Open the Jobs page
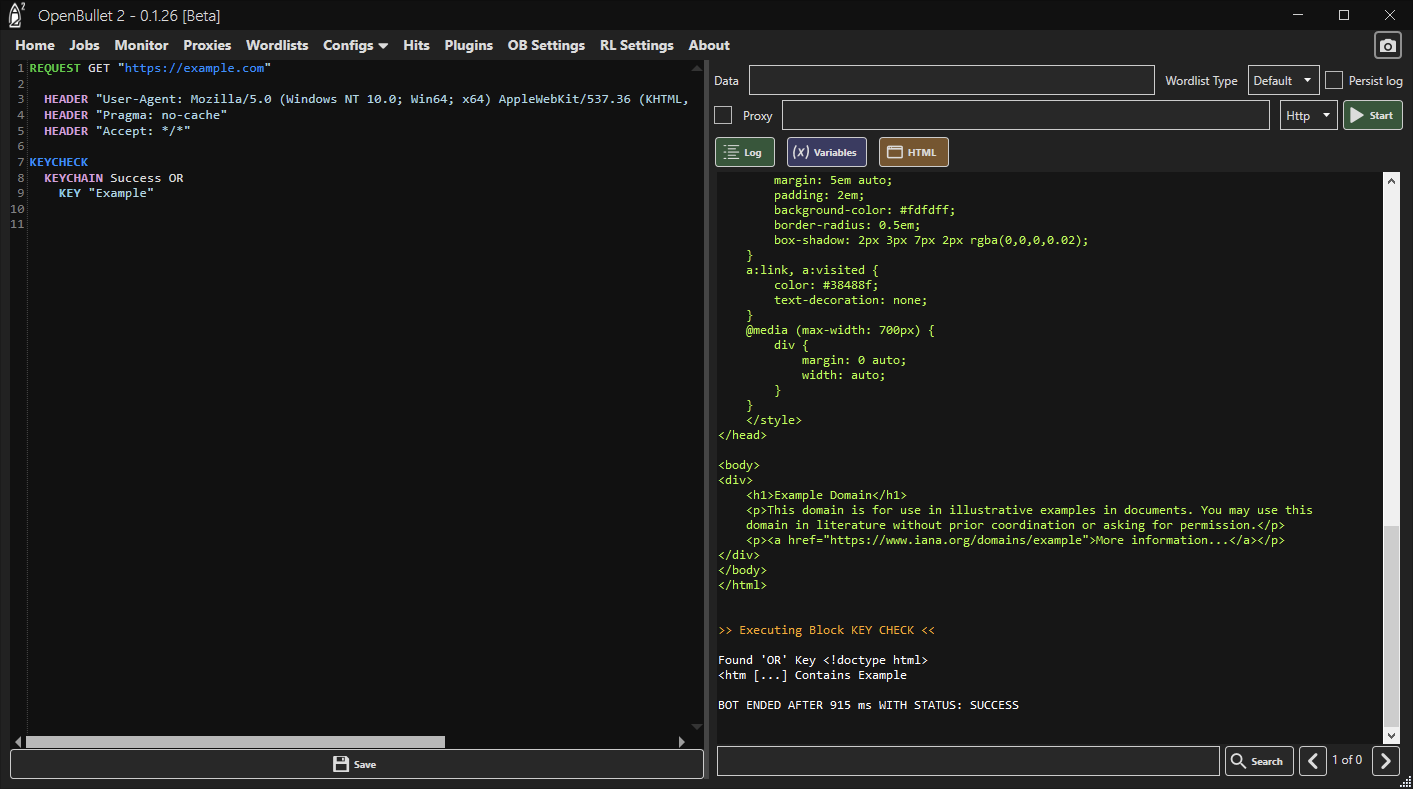Screen dimensions: 1413x789 coord(84,45)
